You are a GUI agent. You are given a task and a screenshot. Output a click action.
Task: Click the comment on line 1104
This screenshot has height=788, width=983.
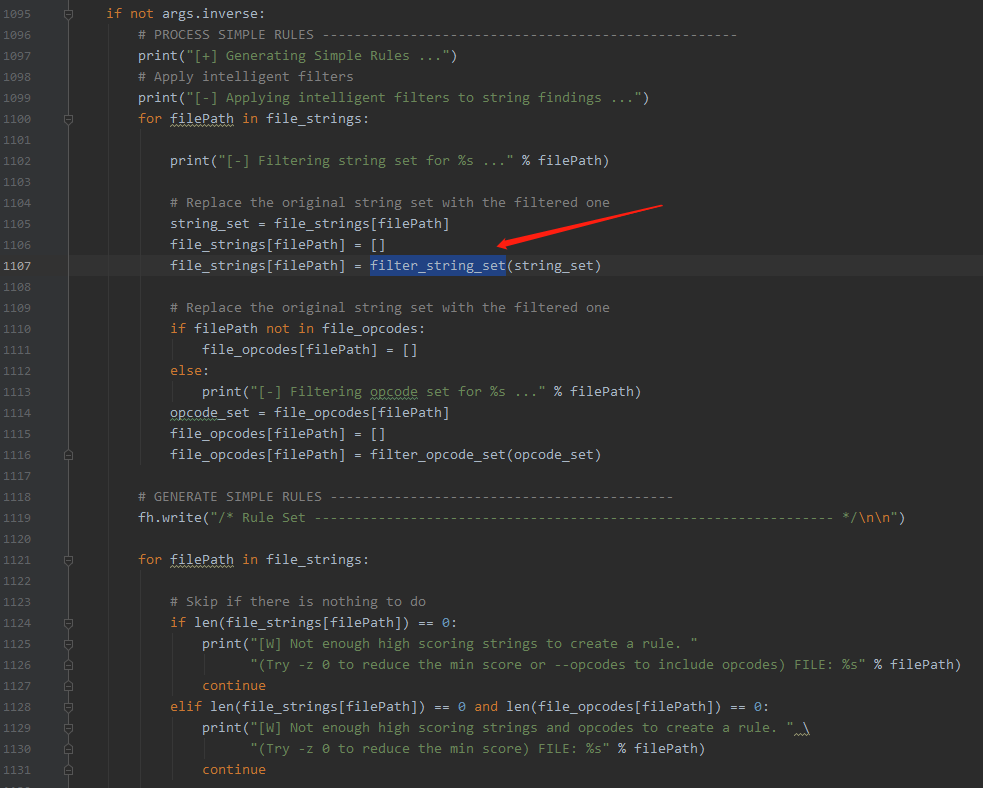point(389,202)
